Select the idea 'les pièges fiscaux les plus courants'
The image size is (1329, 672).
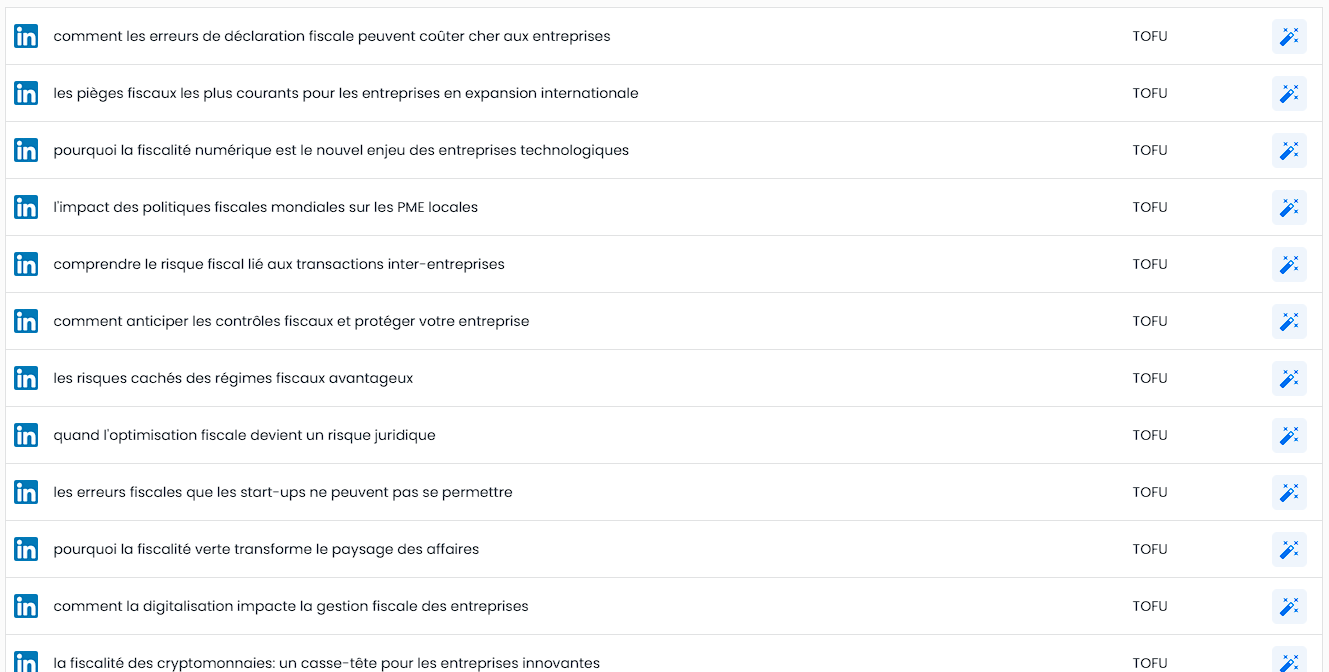(347, 93)
